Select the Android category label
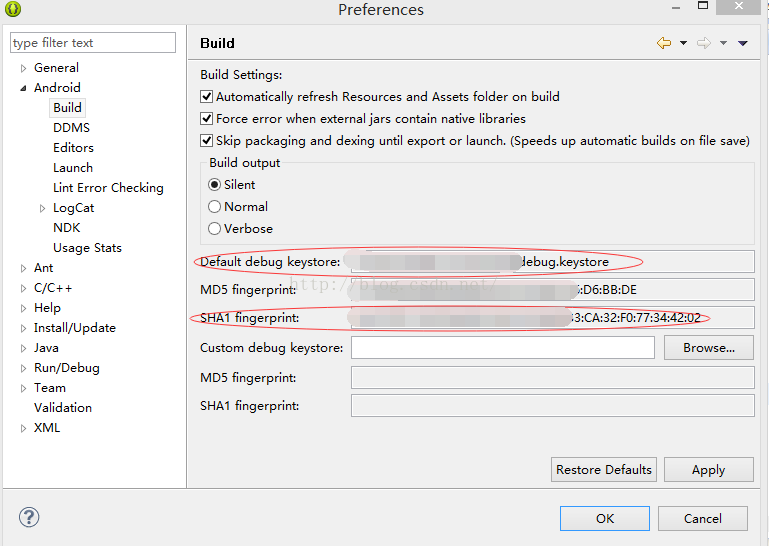This screenshot has width=769, height=546. pos(57,88)
